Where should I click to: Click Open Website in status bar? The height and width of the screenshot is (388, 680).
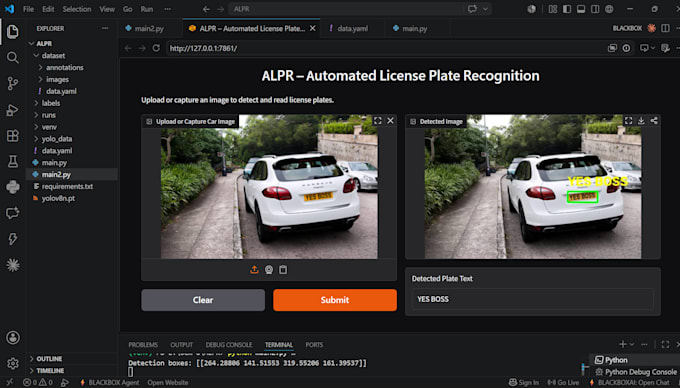168,382
